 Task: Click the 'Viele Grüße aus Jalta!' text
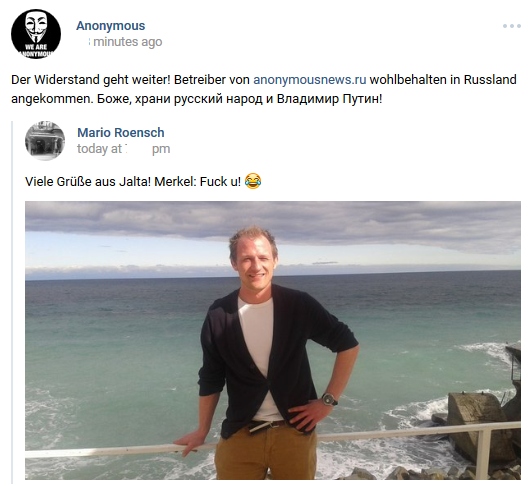(x=88, y=182)
